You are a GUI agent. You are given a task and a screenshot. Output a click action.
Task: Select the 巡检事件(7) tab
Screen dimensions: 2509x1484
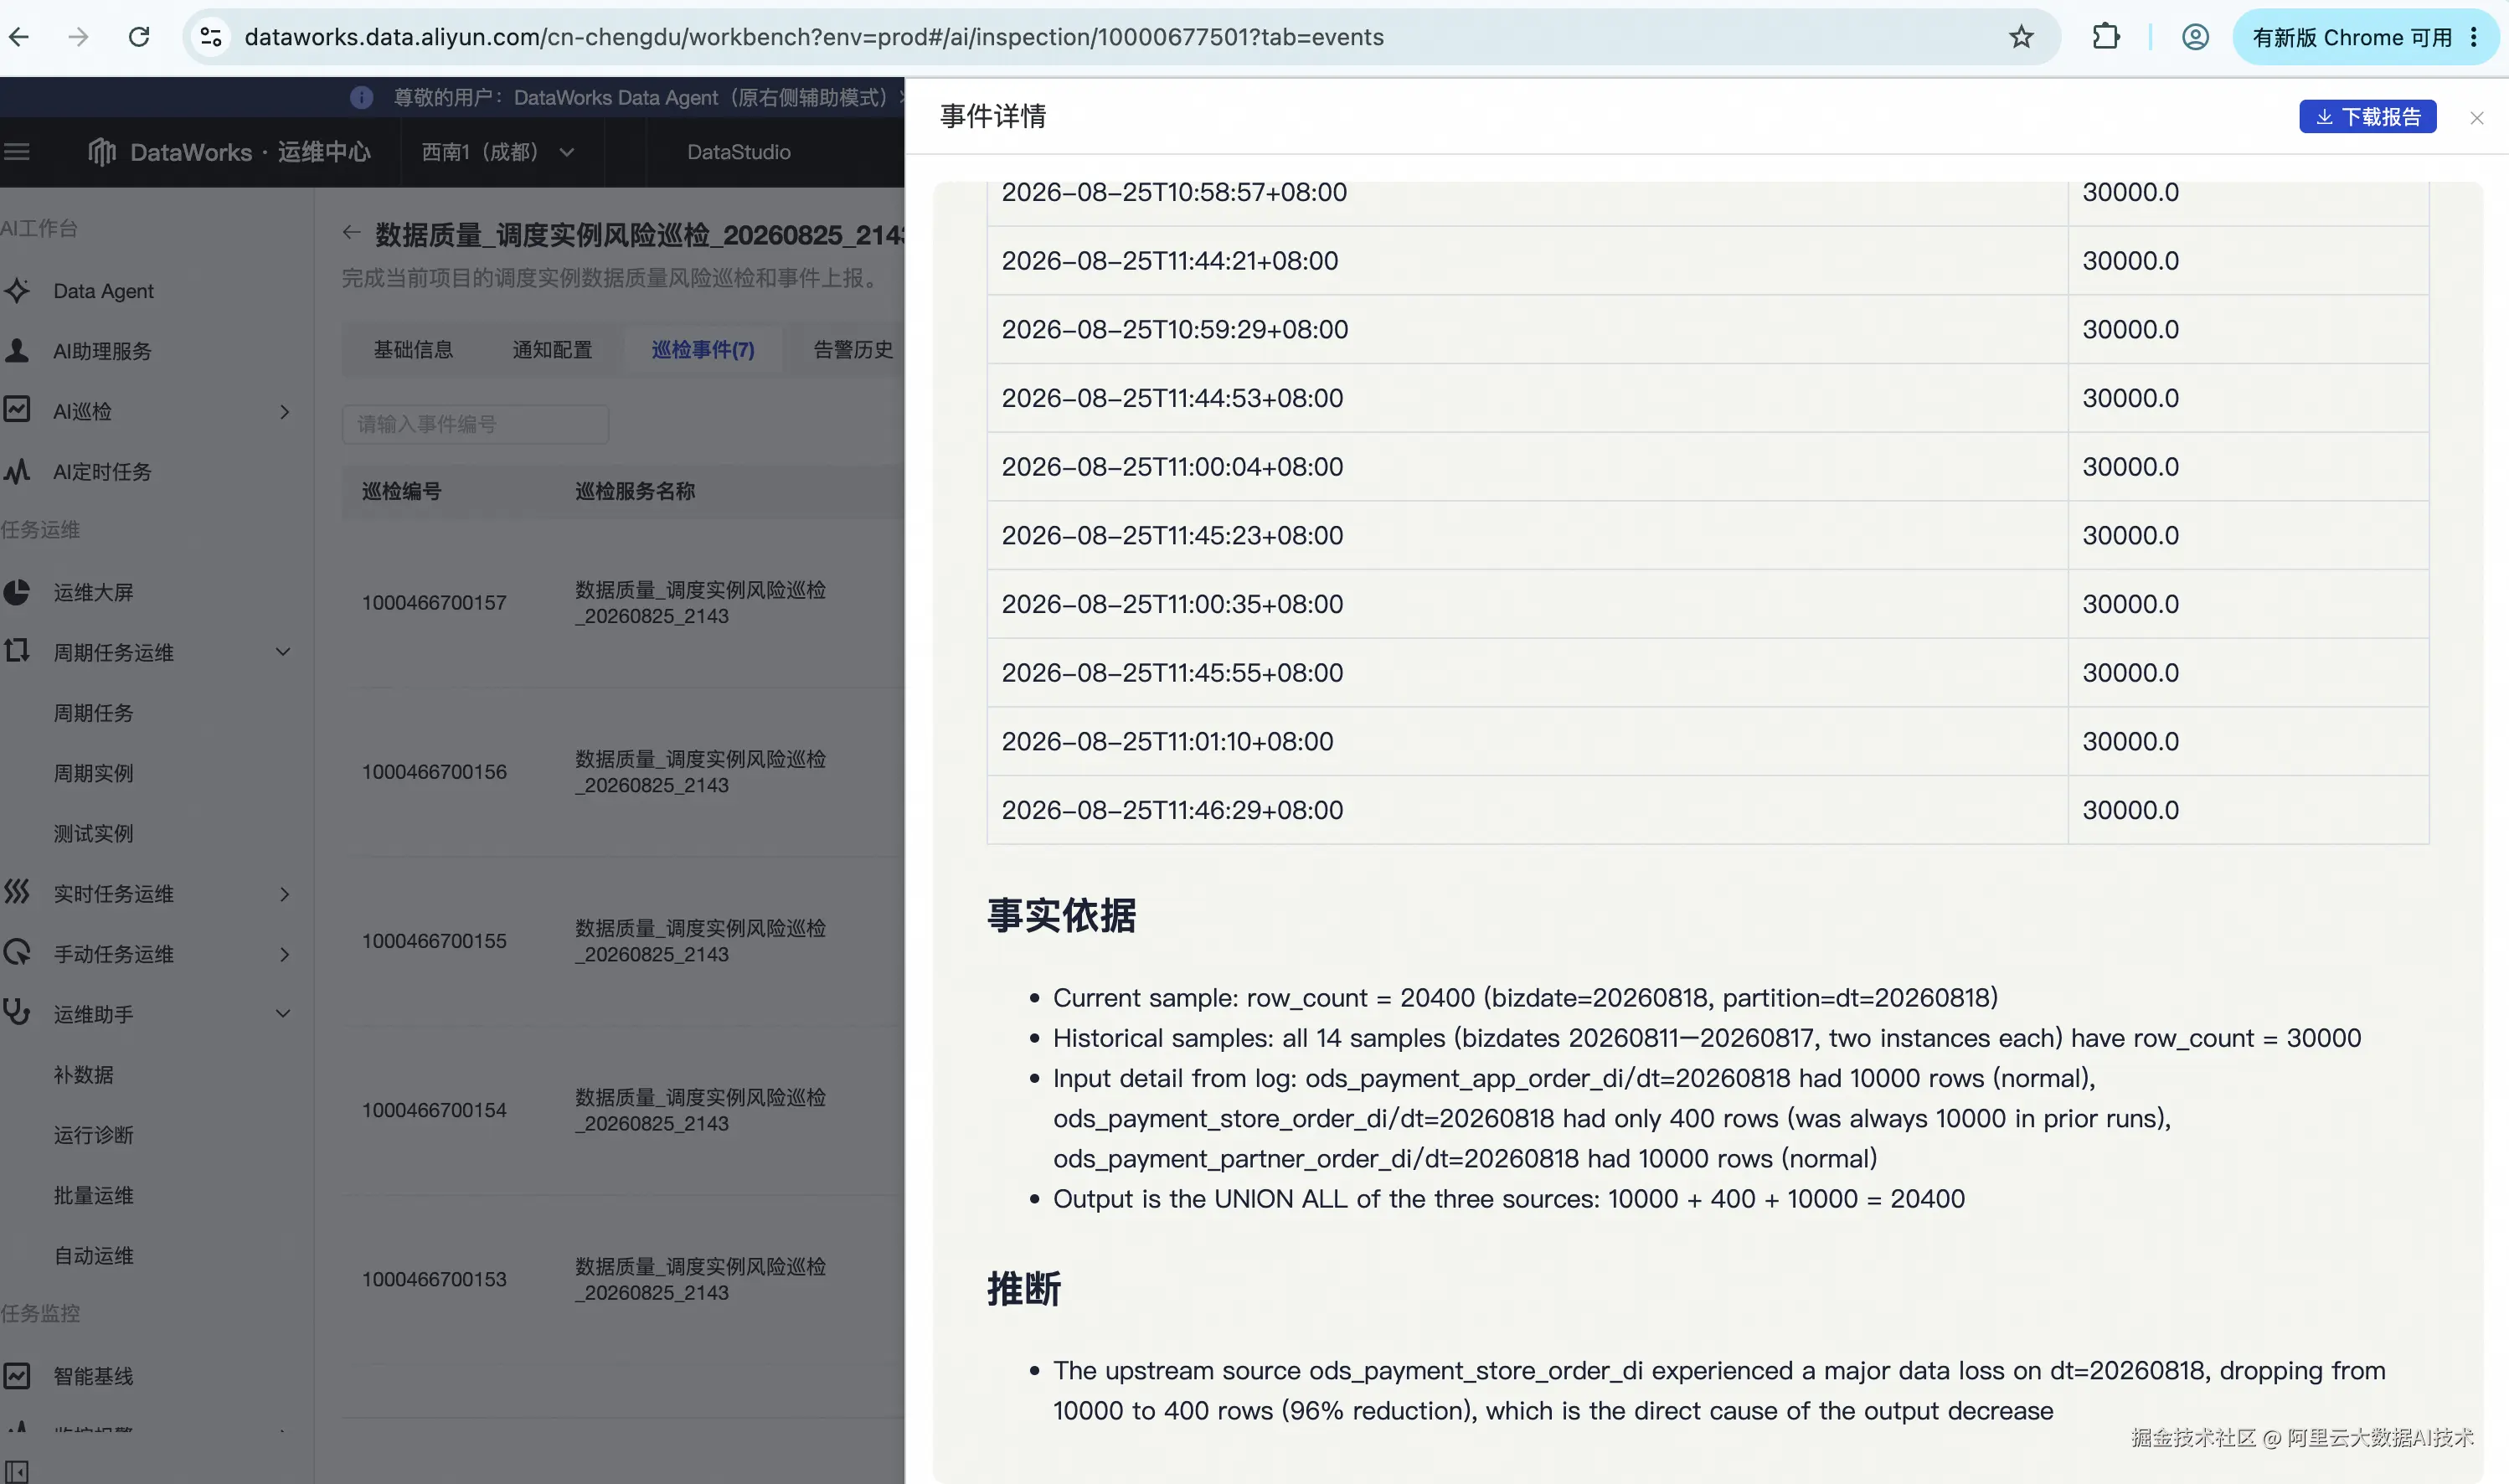pos(703,349)
